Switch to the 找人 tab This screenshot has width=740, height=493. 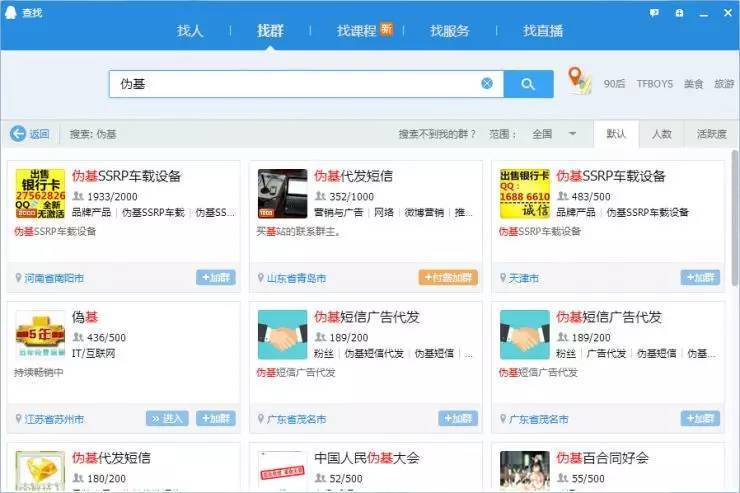[190, 31]
